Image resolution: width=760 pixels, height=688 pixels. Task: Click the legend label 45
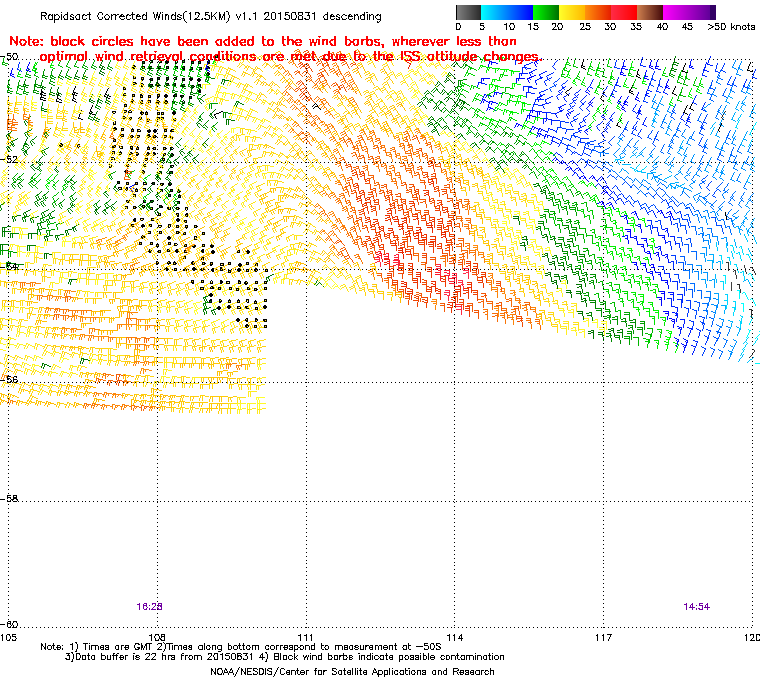point(687,27)
